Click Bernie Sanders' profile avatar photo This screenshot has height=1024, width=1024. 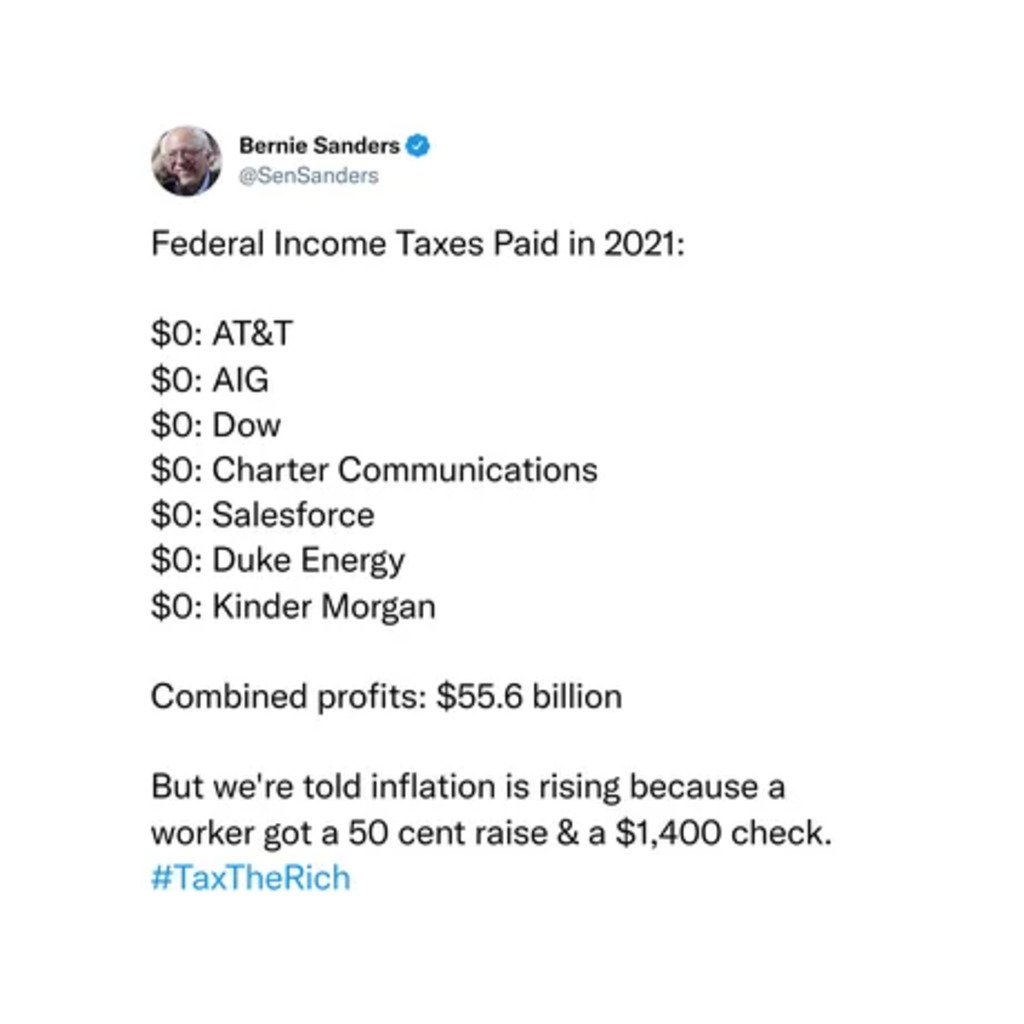[x=187, y=161]
